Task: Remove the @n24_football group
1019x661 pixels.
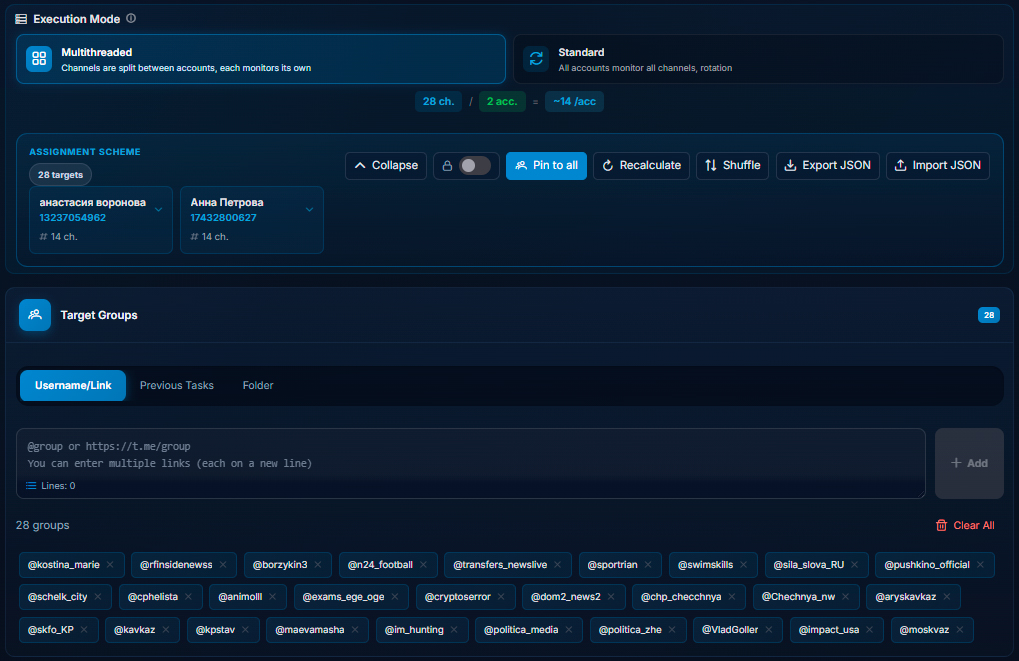Action: pos(424,565)
